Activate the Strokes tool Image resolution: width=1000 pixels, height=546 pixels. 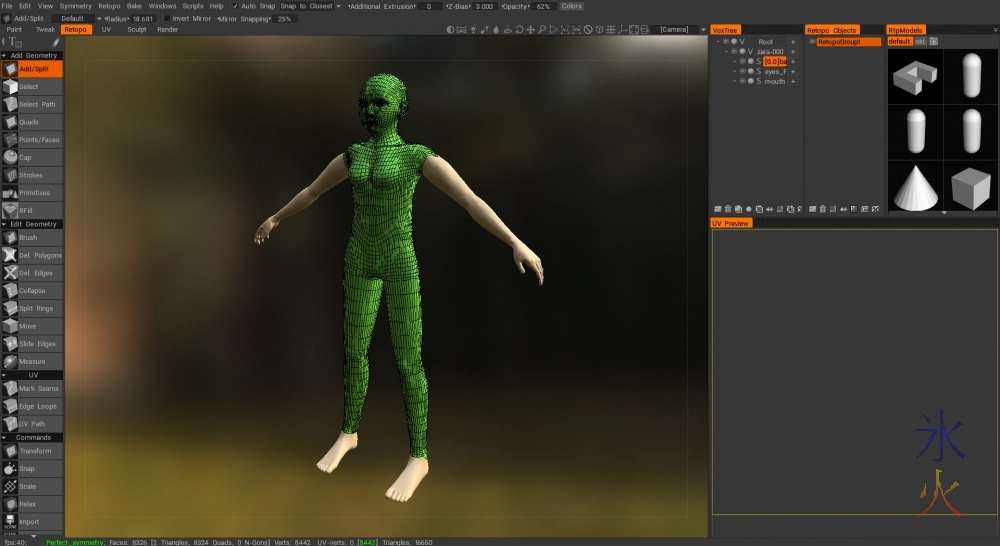pyautogui.click(x=31, y=175)
